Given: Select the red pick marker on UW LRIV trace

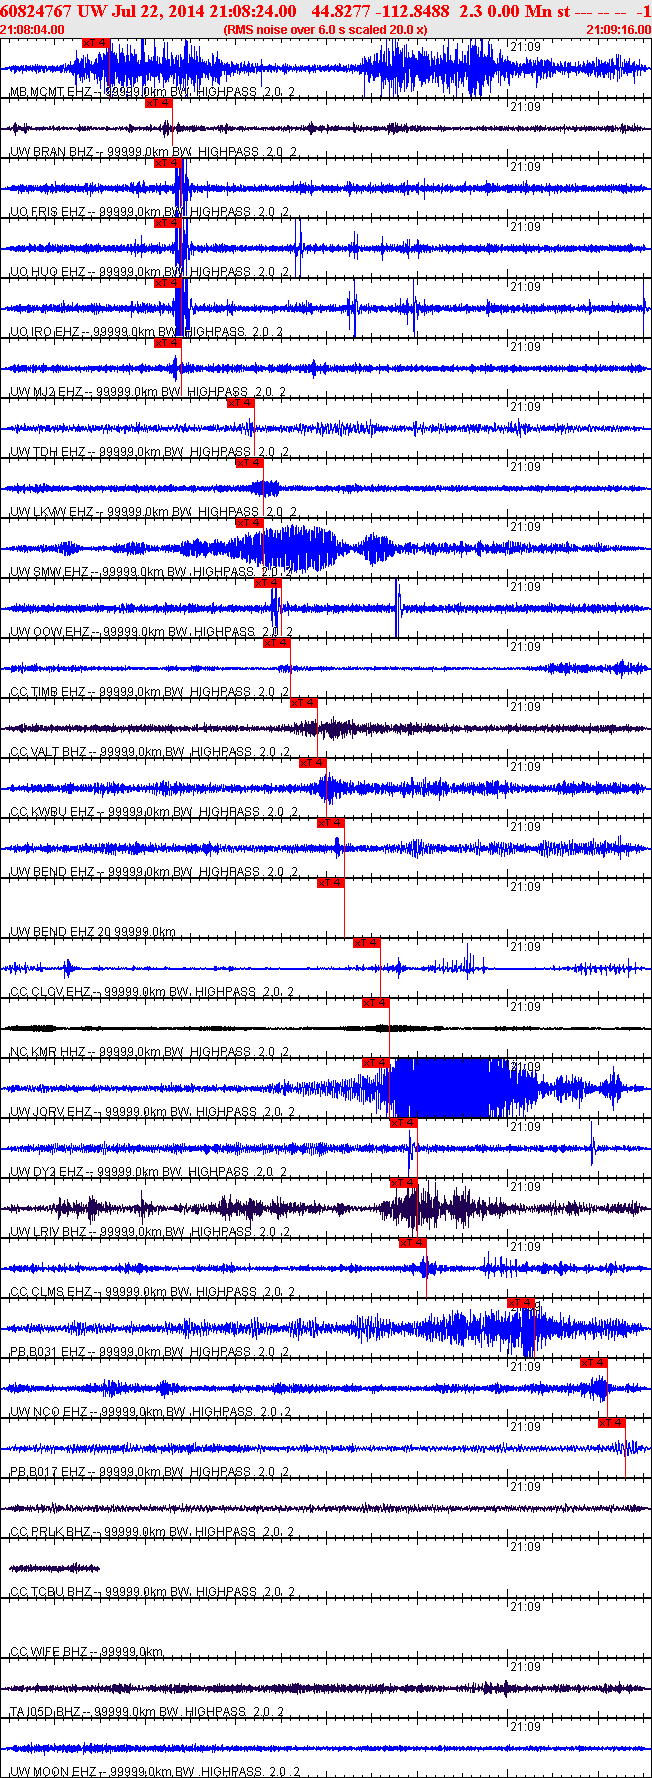Looking at the screenshot, I should tap(404, 1183).
